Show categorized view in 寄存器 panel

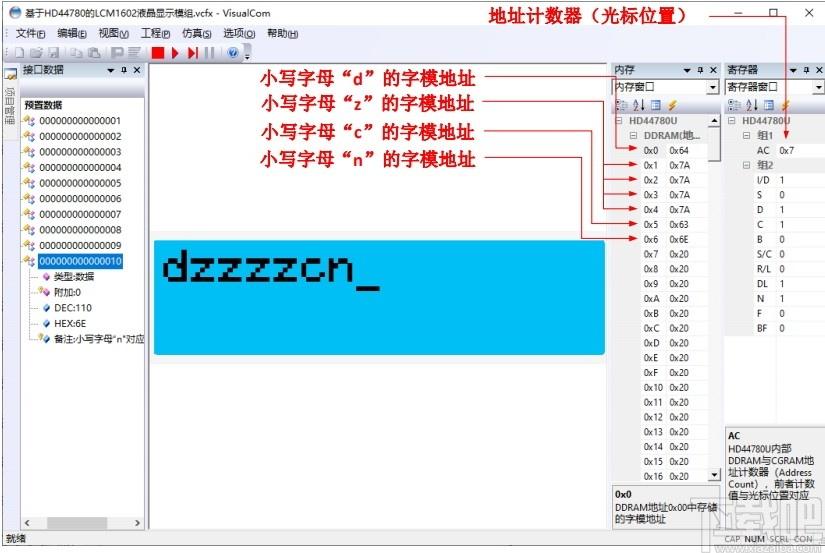pyautogui.click(x=735, y=105)
